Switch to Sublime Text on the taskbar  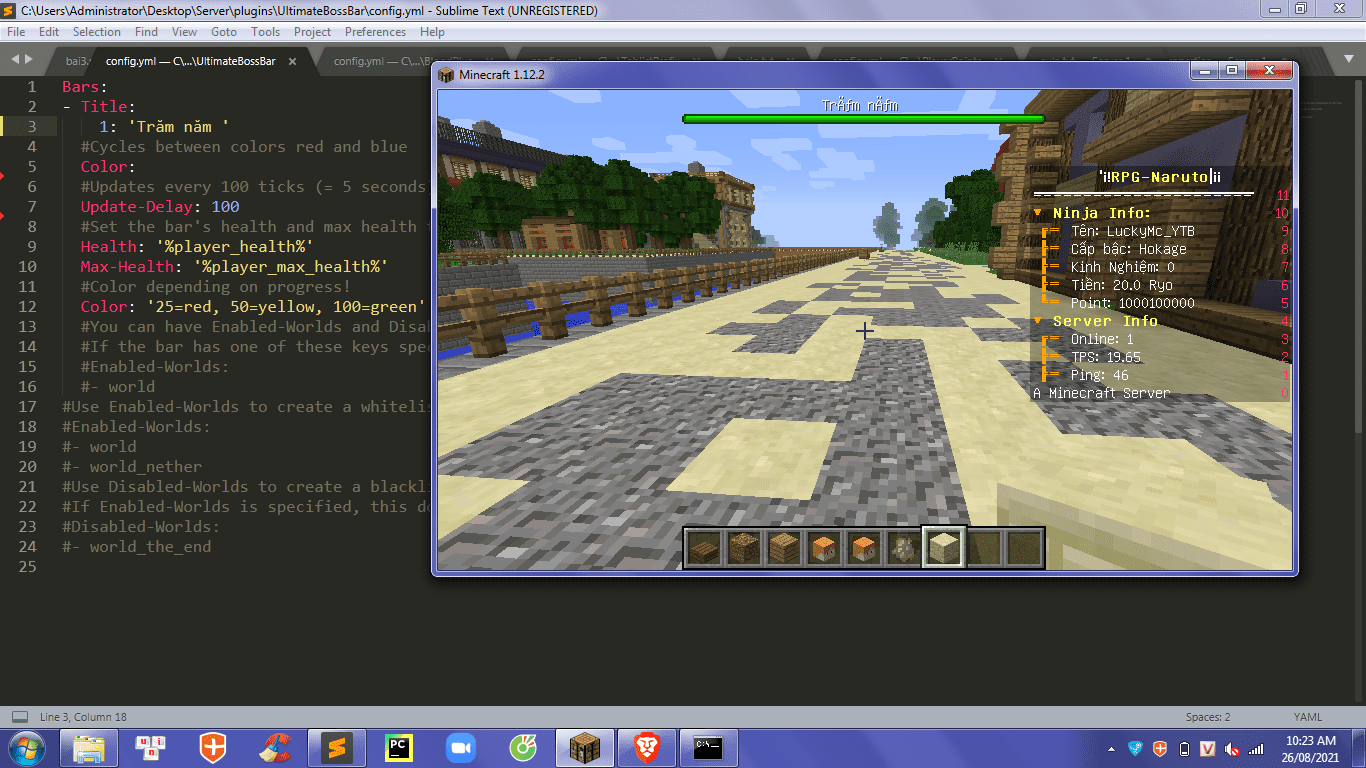click(x=337, y=748)
